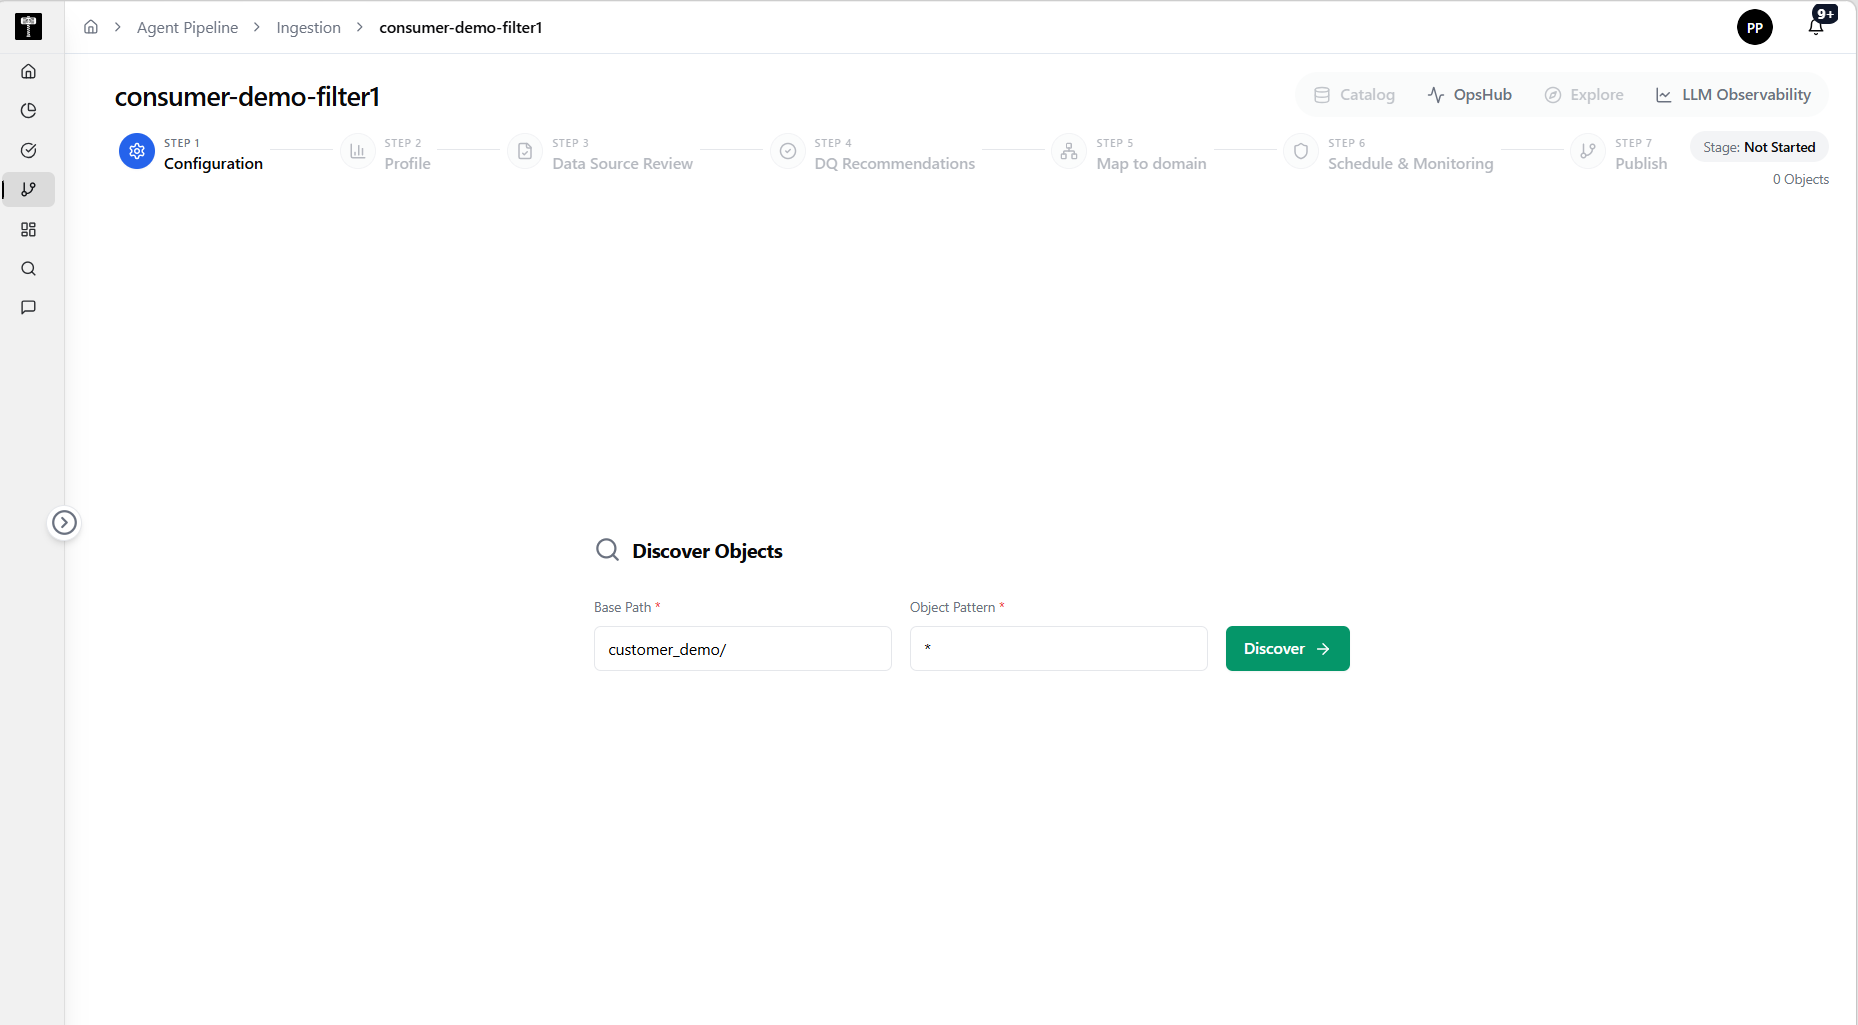Viewport: 1858px width, 1025px height.
Task: Select the pipeline branch sidebar icon
Action: coord(29,189)
